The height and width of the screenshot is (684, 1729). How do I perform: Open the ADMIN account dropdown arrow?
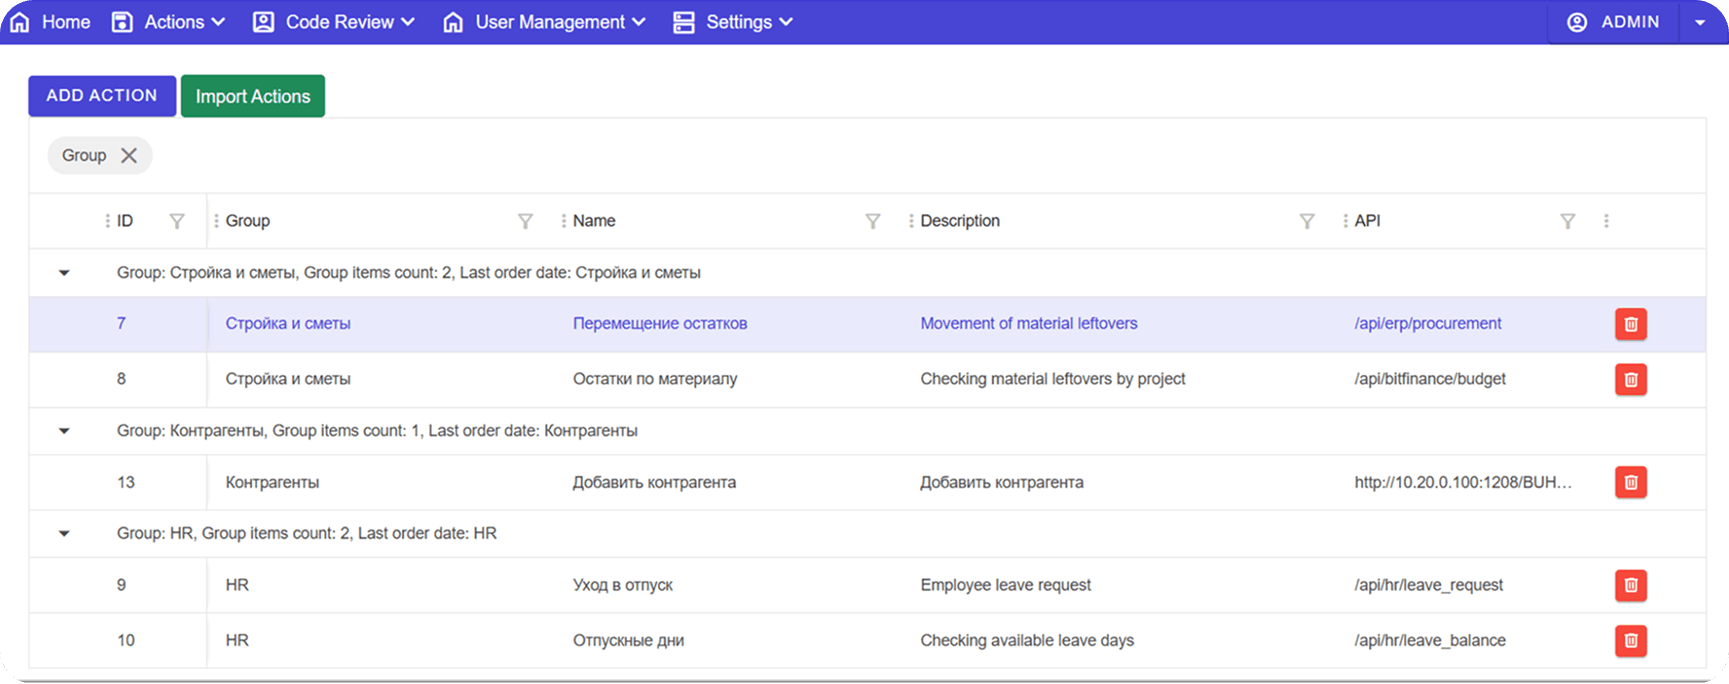(x=1699, y=22)
